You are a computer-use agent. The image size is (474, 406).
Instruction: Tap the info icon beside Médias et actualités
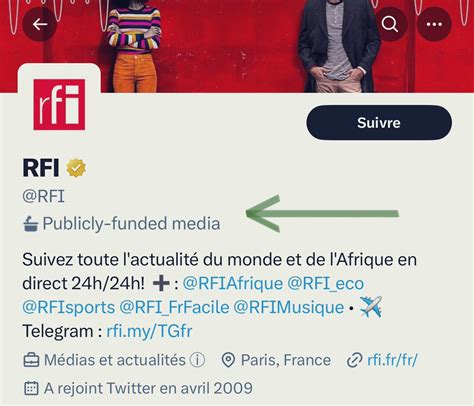click(x=197, y=360)
